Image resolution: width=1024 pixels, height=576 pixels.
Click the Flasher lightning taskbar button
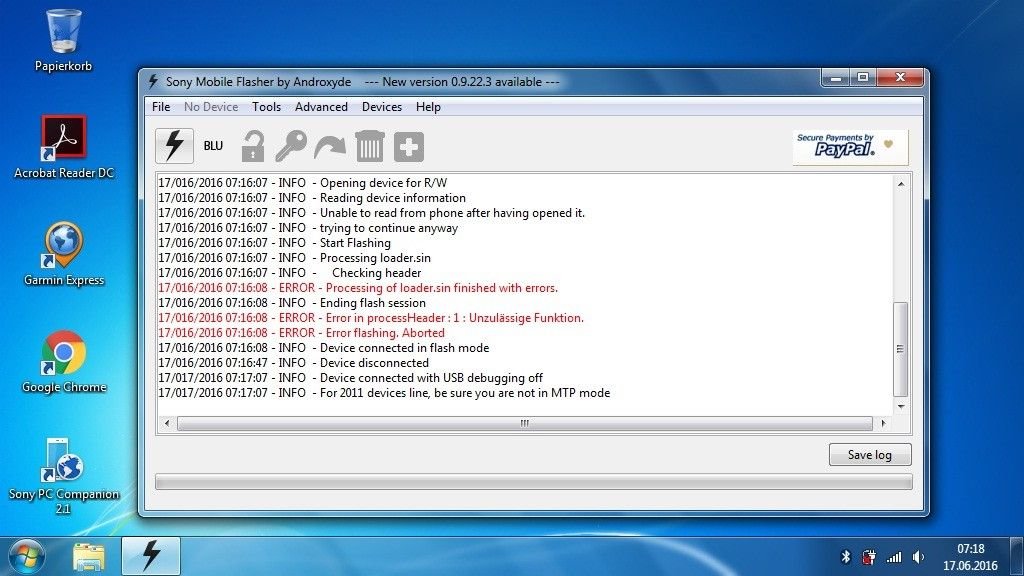(151, 556)
